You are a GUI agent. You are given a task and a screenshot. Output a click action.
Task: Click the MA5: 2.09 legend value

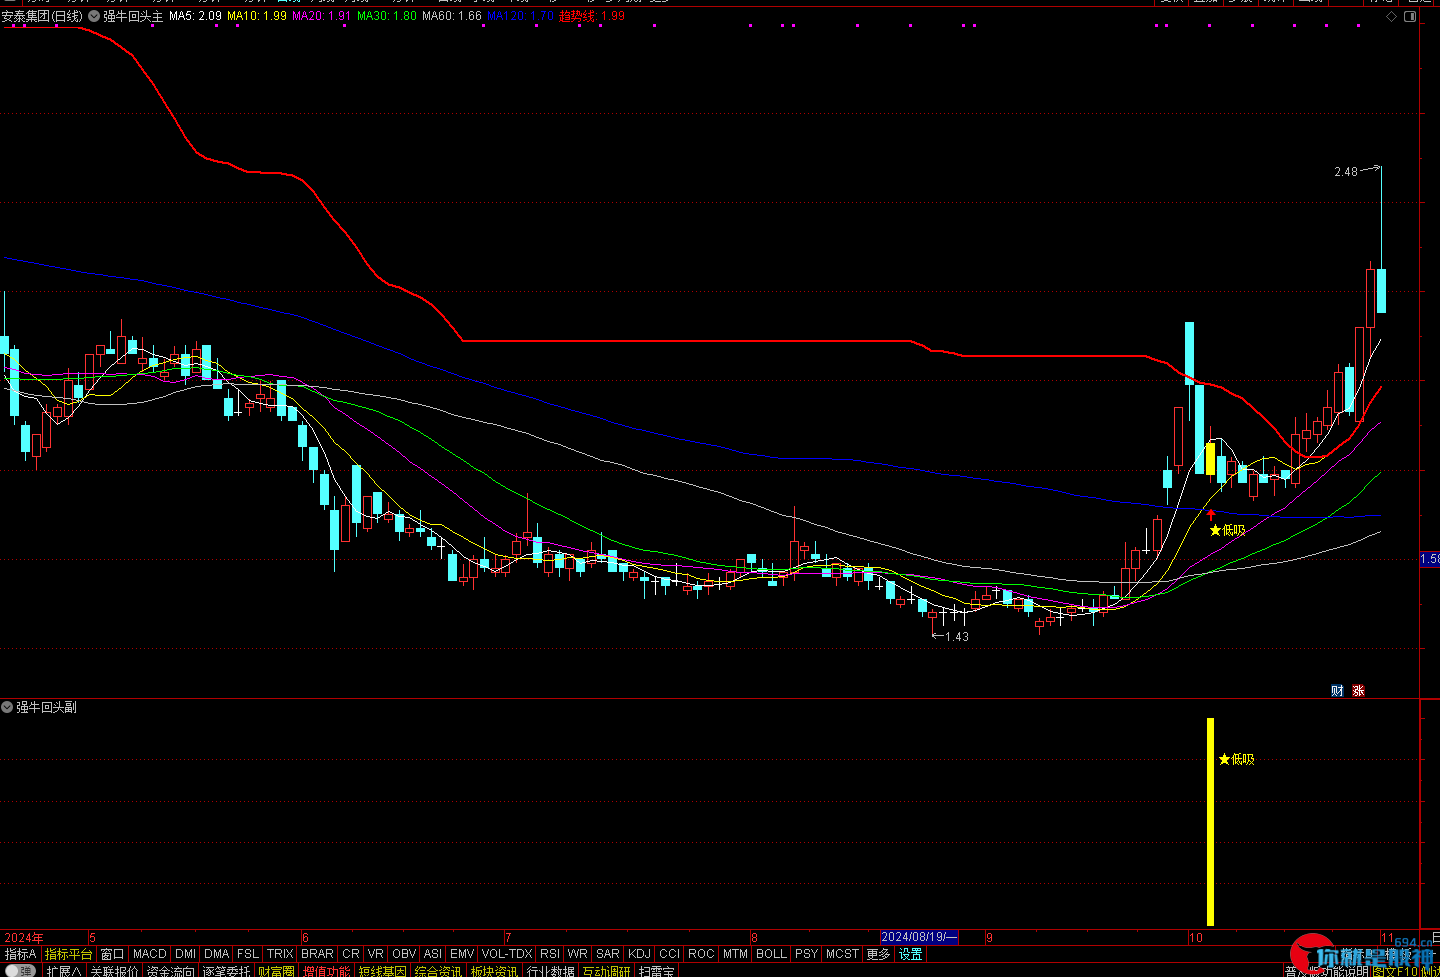tap(195, 16)
